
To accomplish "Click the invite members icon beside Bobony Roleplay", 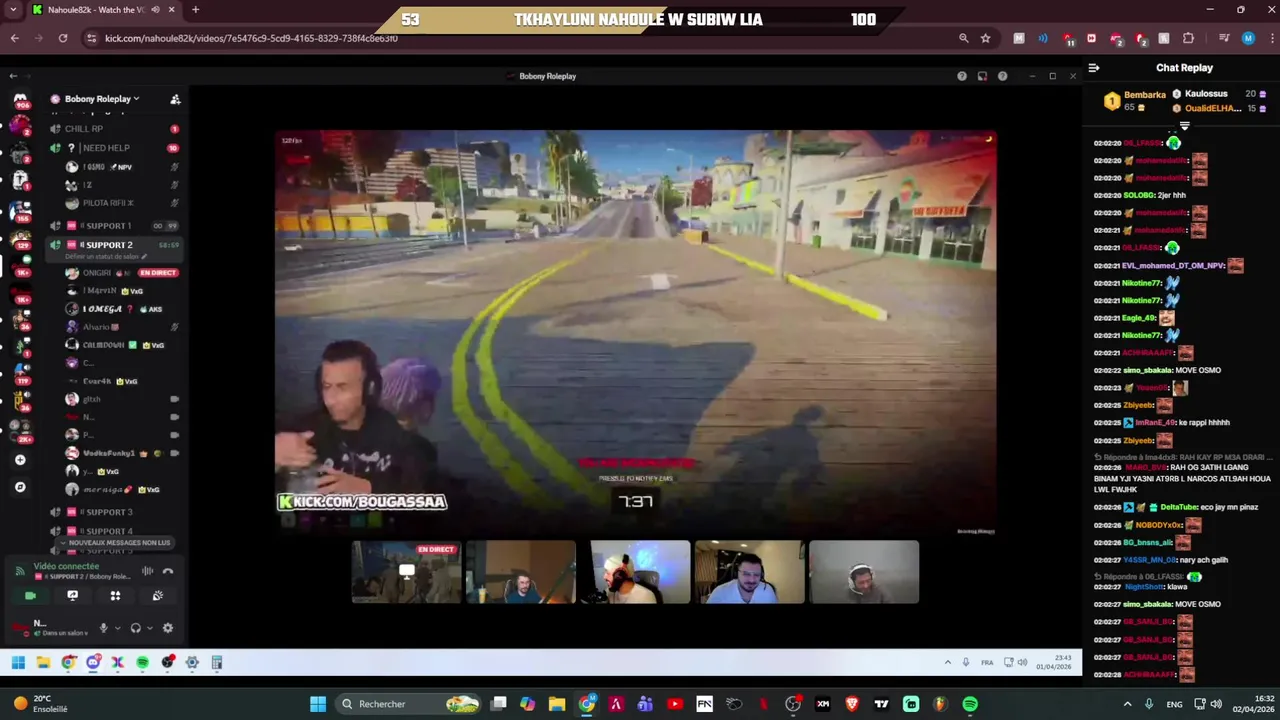I will coord(175,99).
